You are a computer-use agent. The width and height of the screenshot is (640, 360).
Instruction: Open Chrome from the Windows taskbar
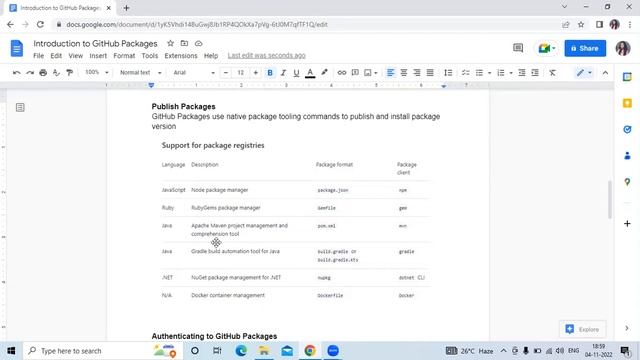coord(310,351)
